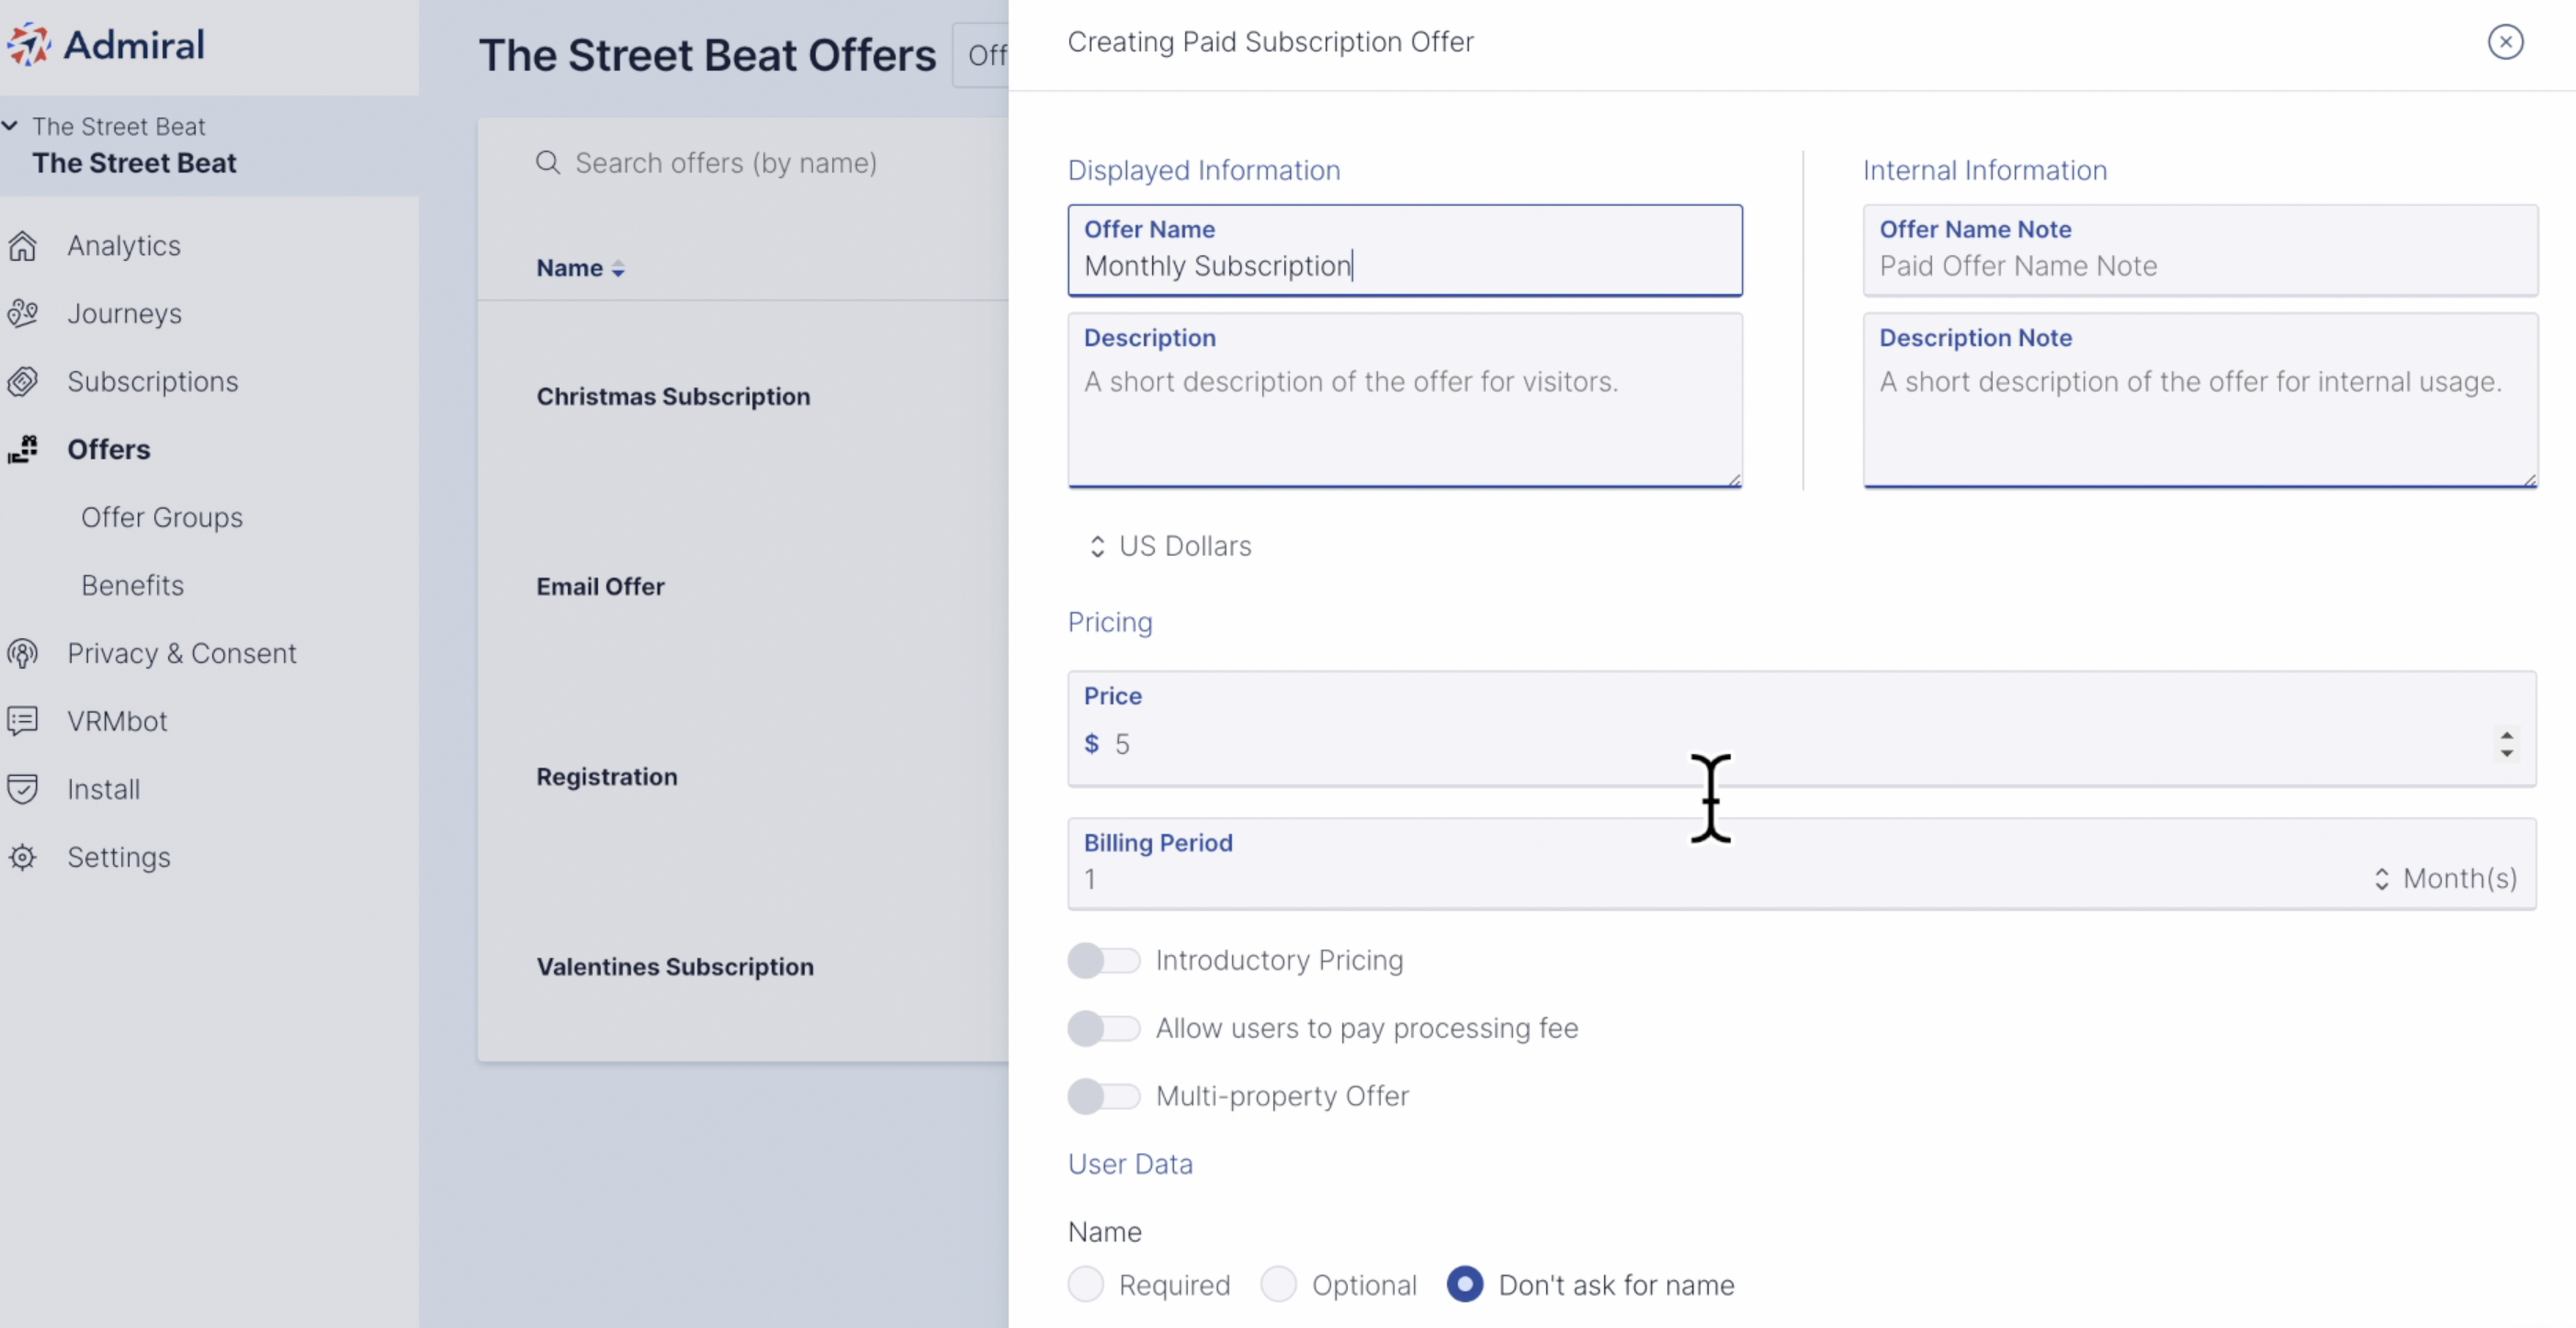Viewport: 2576px width, 1328px height.
Task: Click the Install shield icon
Action: [22, 789]
